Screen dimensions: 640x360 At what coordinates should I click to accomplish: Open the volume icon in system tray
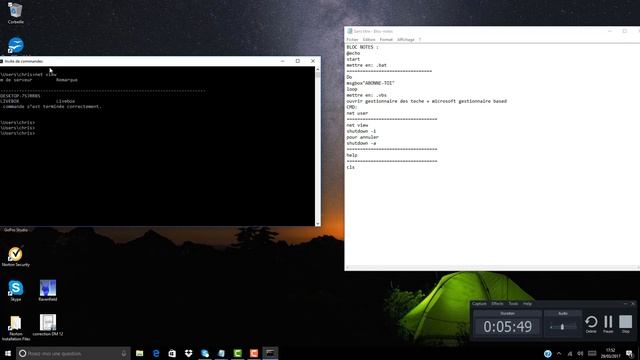(580, 353)
